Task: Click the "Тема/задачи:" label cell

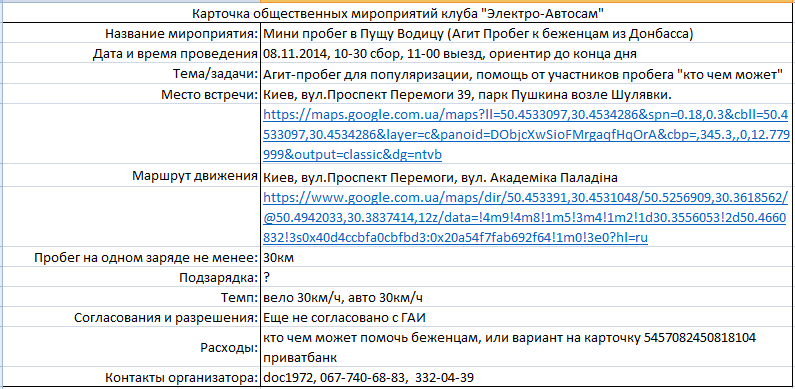Action: coord(131,74)
